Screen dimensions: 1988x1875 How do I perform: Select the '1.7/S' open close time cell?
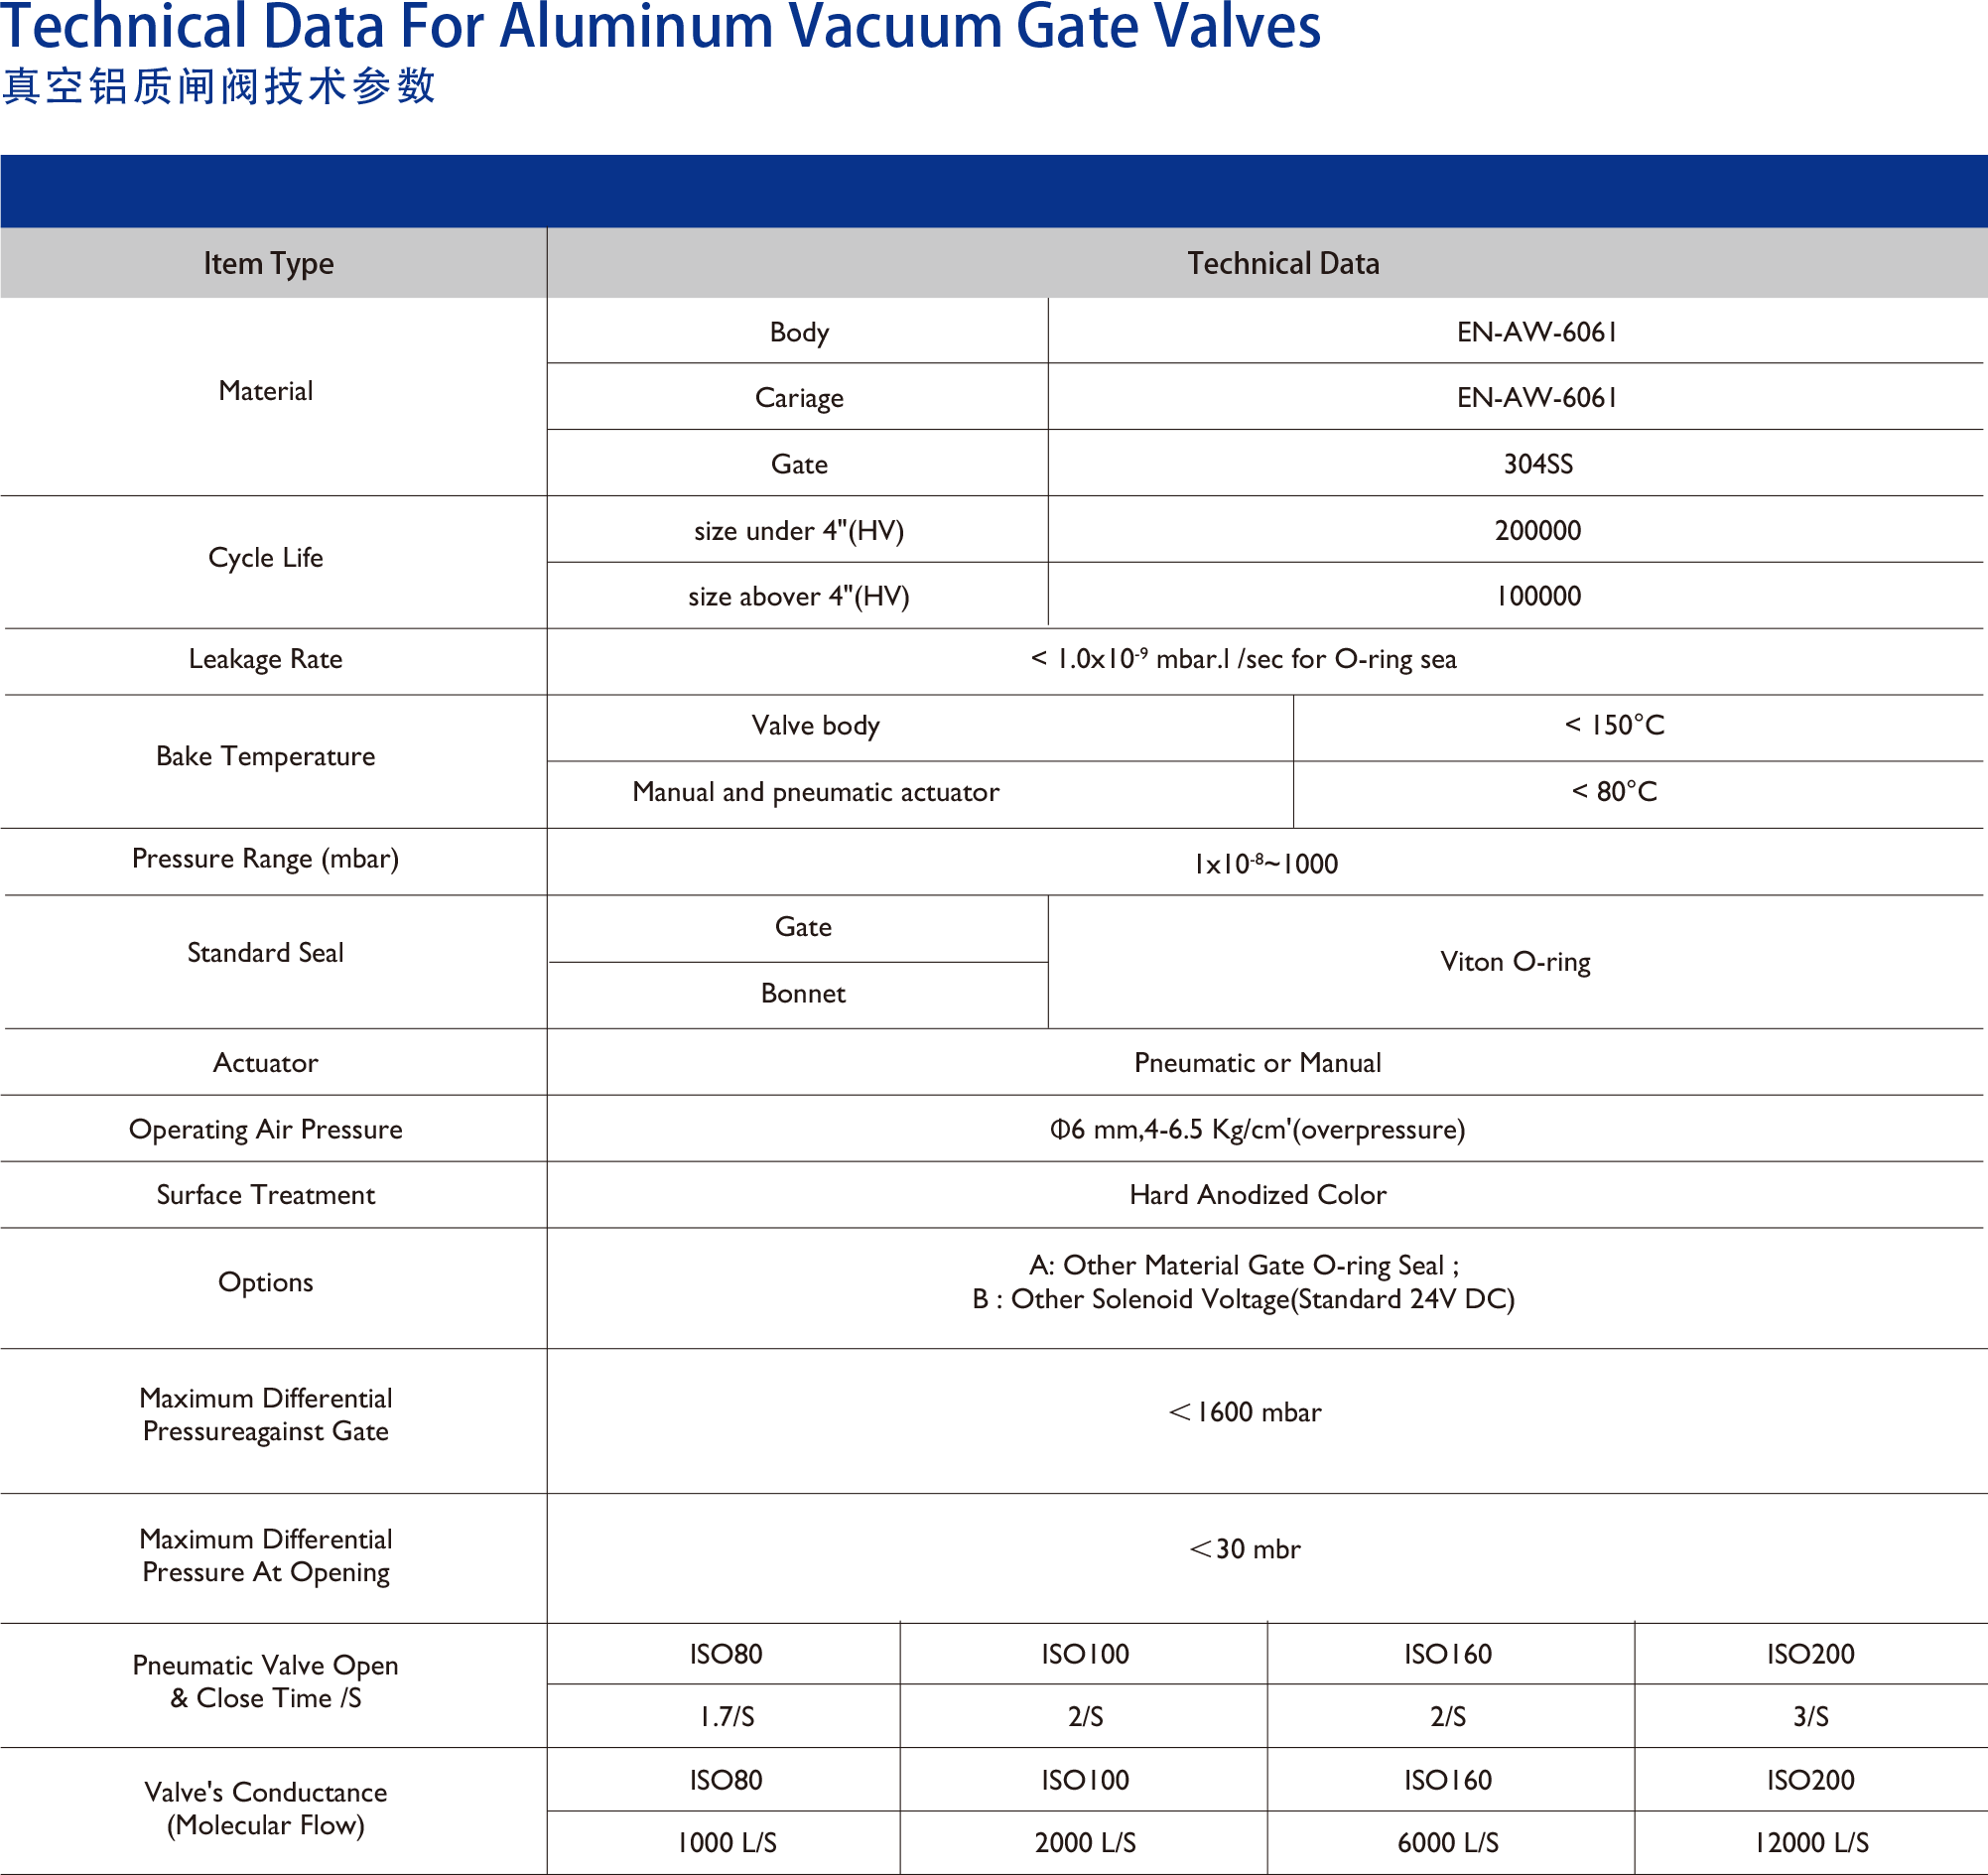[x=726, y=1717]
